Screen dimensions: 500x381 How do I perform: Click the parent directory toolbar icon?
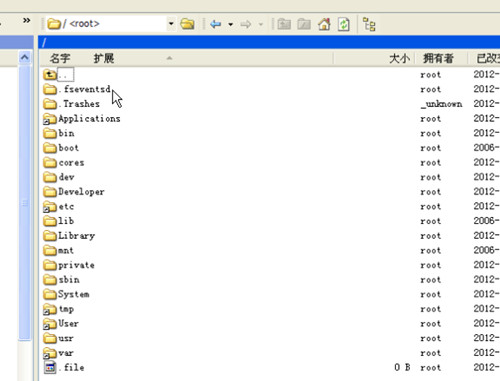coord(284,24)
